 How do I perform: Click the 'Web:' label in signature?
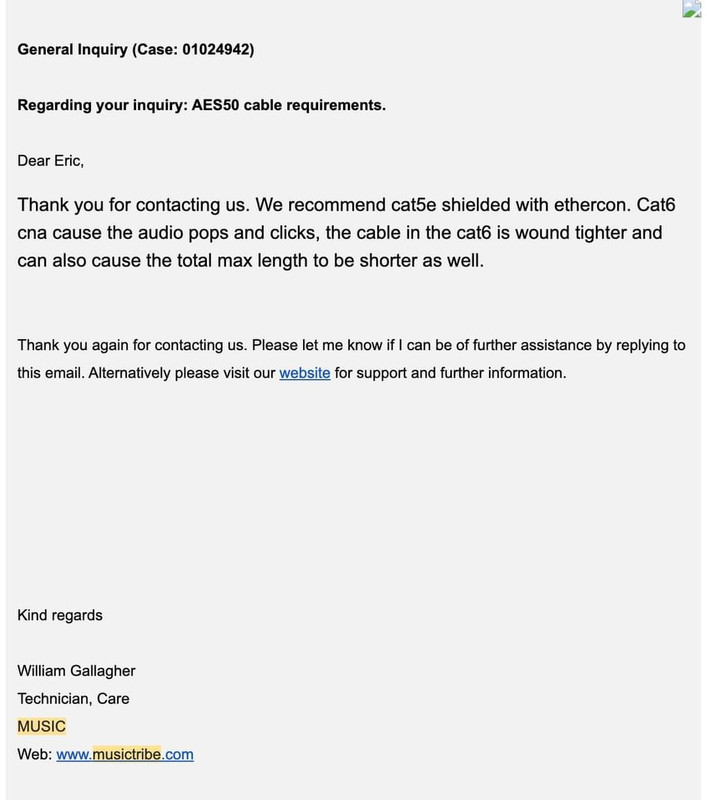[35, 754]
